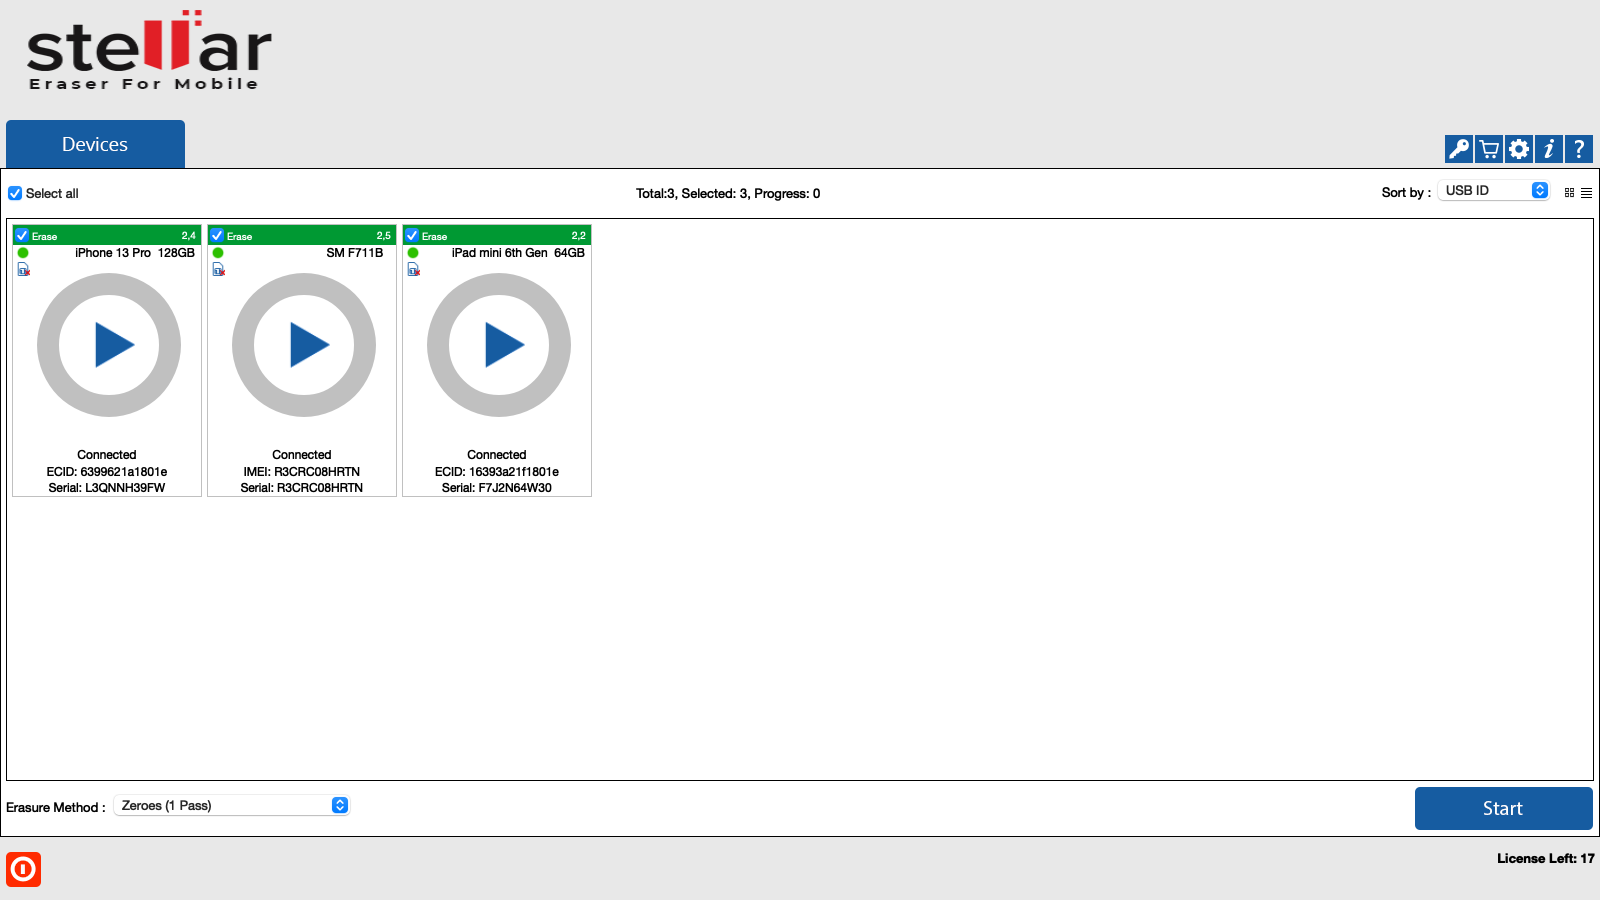Image resolution: width=1600 pixels, height=900 pixels.
Task: Click the License Left: 17 text
Action: pos(1545,858)
